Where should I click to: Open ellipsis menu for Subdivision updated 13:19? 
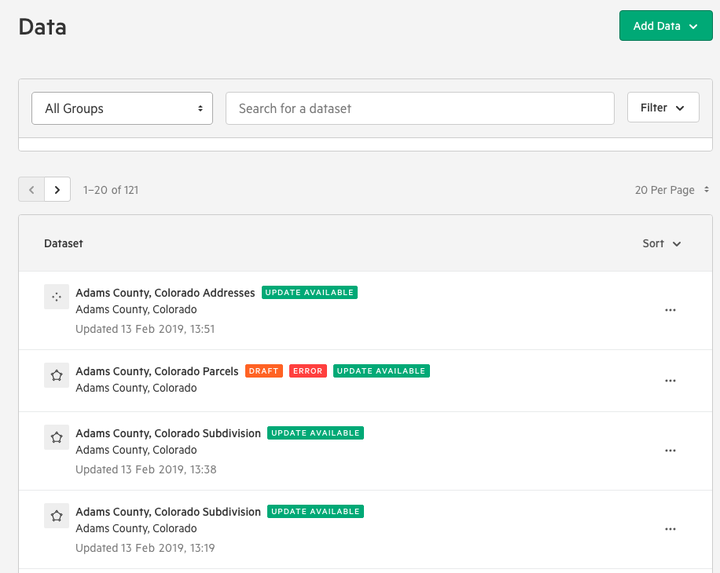point(670,529)
